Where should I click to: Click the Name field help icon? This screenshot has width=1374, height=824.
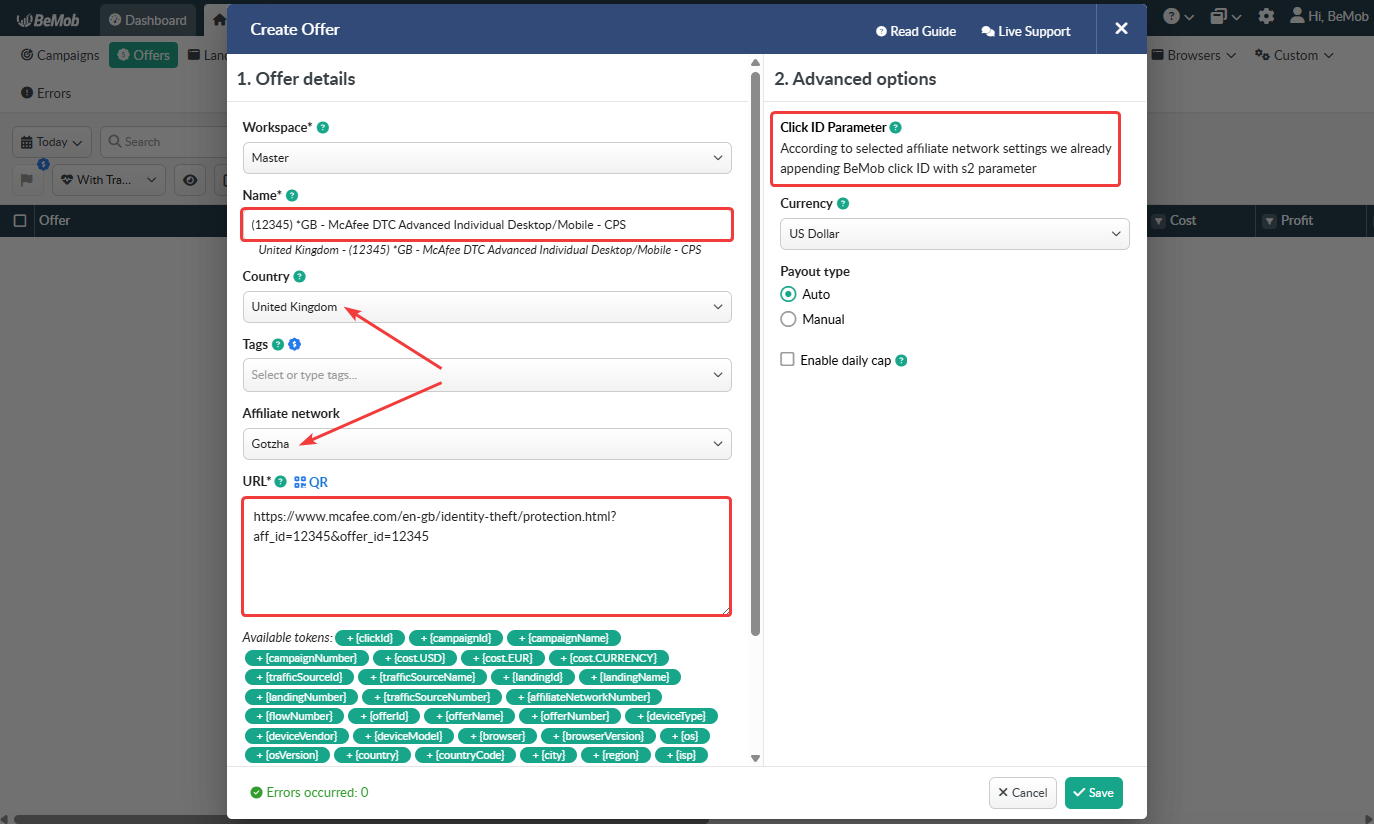pos(292,195)
